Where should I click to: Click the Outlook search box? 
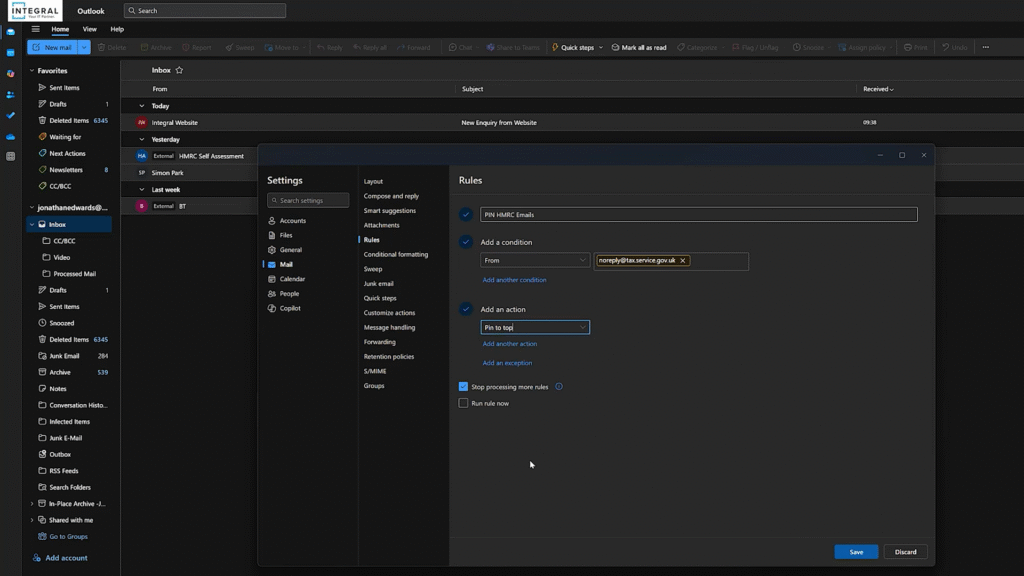pyautogui.click(x=204, y=10)
